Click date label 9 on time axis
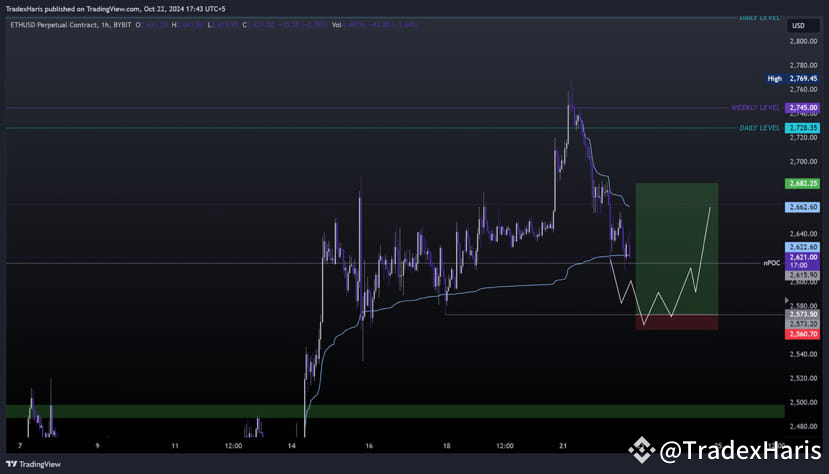Screen dimensions: 829x474 click(x=97, y=446)
